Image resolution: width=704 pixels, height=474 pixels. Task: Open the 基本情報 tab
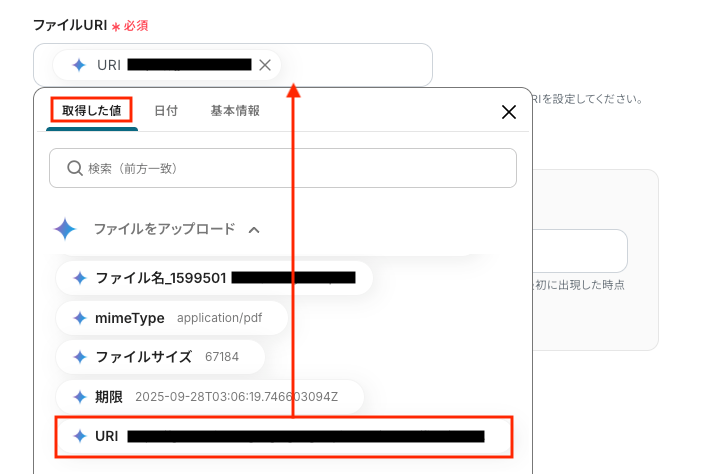coord(235,110)
